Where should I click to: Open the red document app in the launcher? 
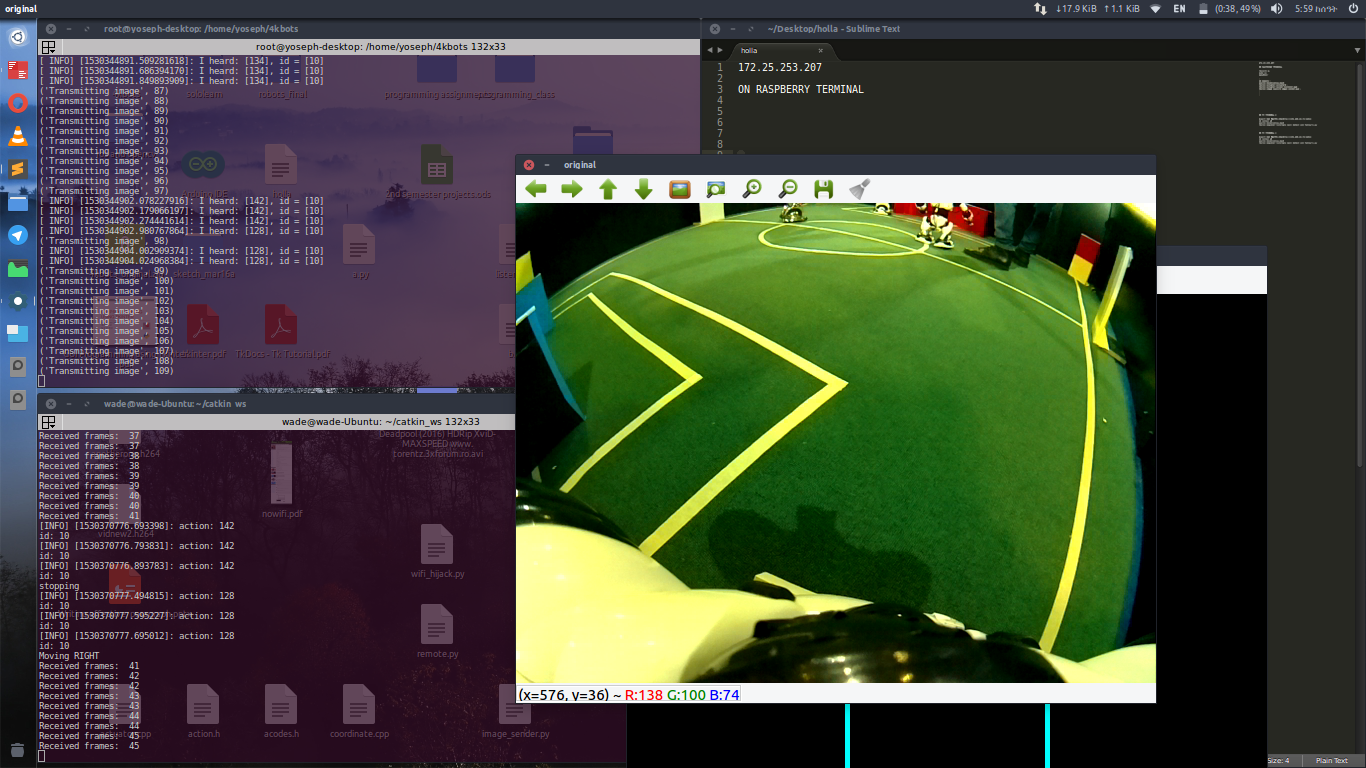point(18,70)
